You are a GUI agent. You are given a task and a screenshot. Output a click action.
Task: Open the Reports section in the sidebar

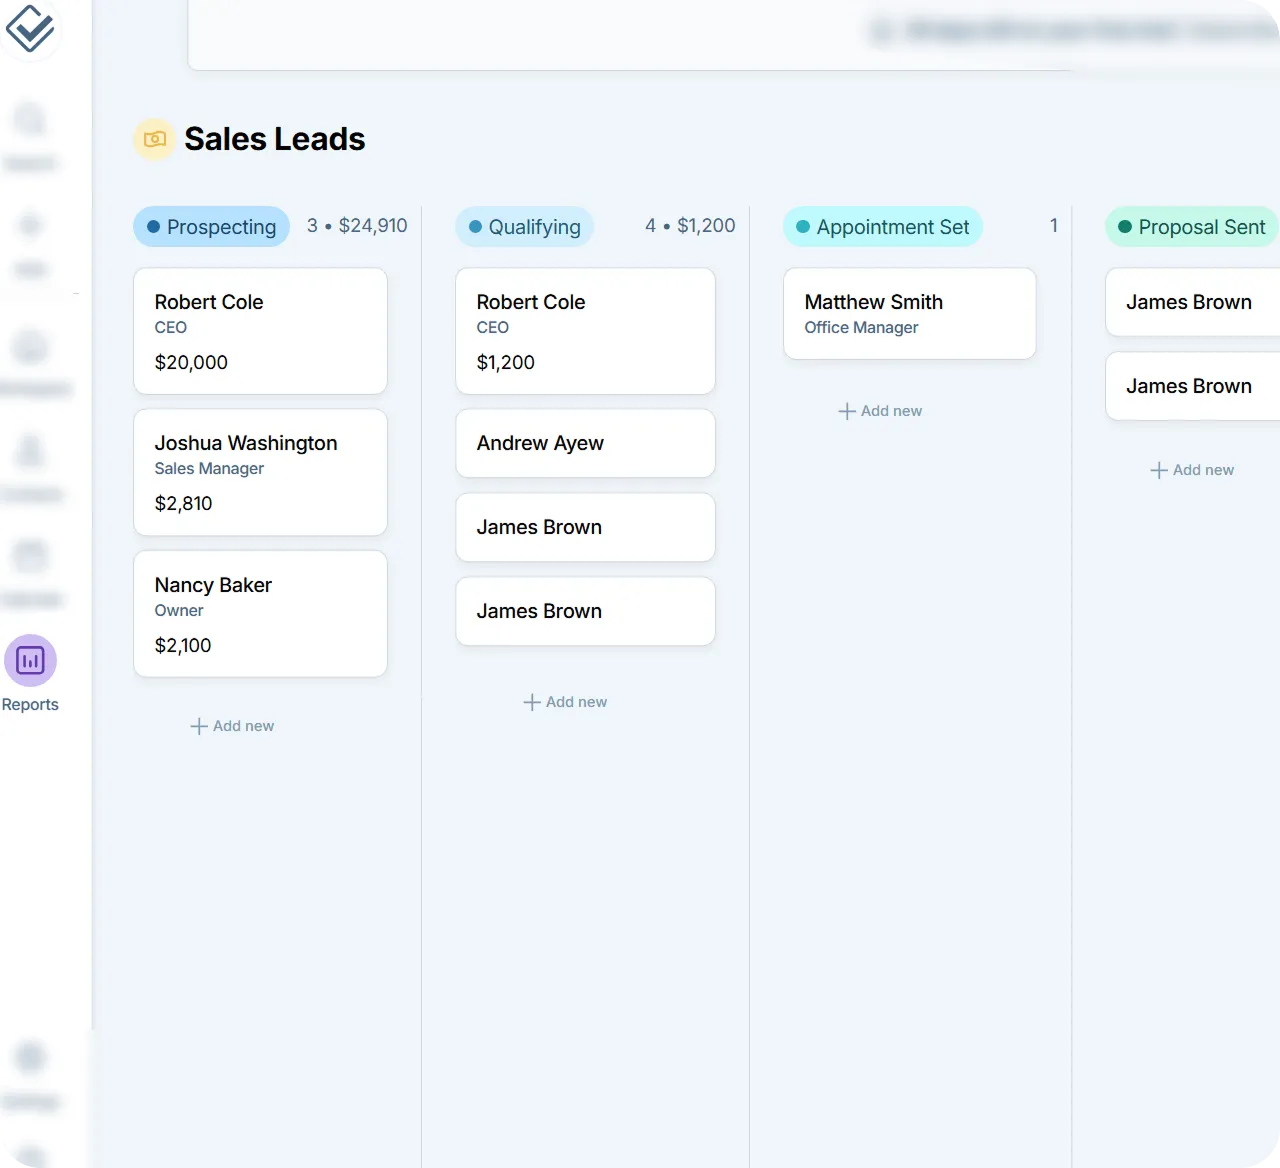click(30, 675)
